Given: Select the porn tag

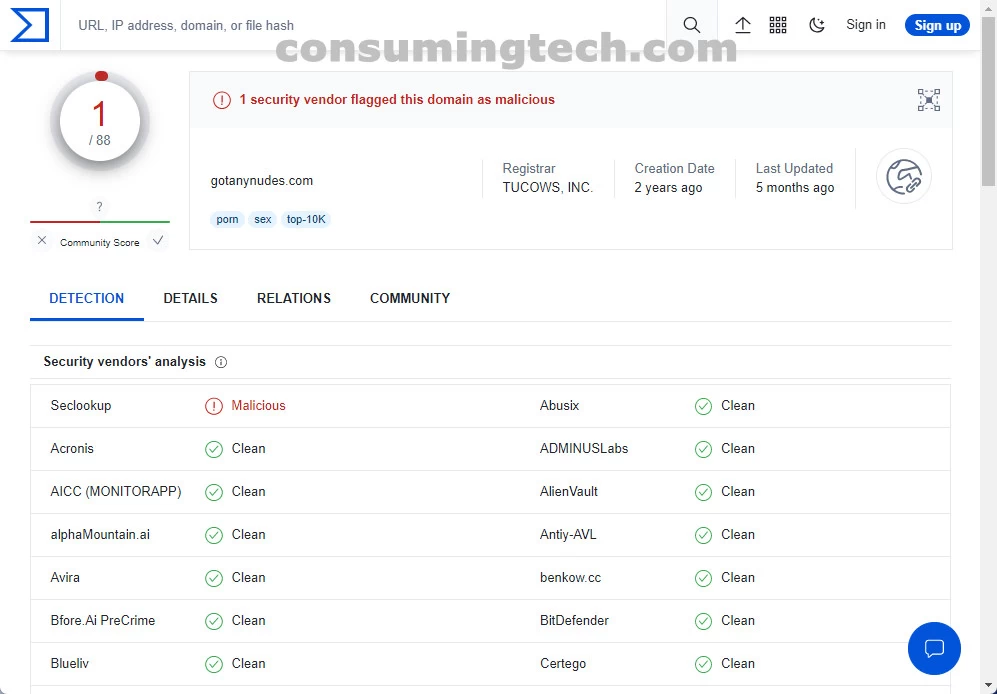Looking at the screenshot, I should (x=227, y=219).
